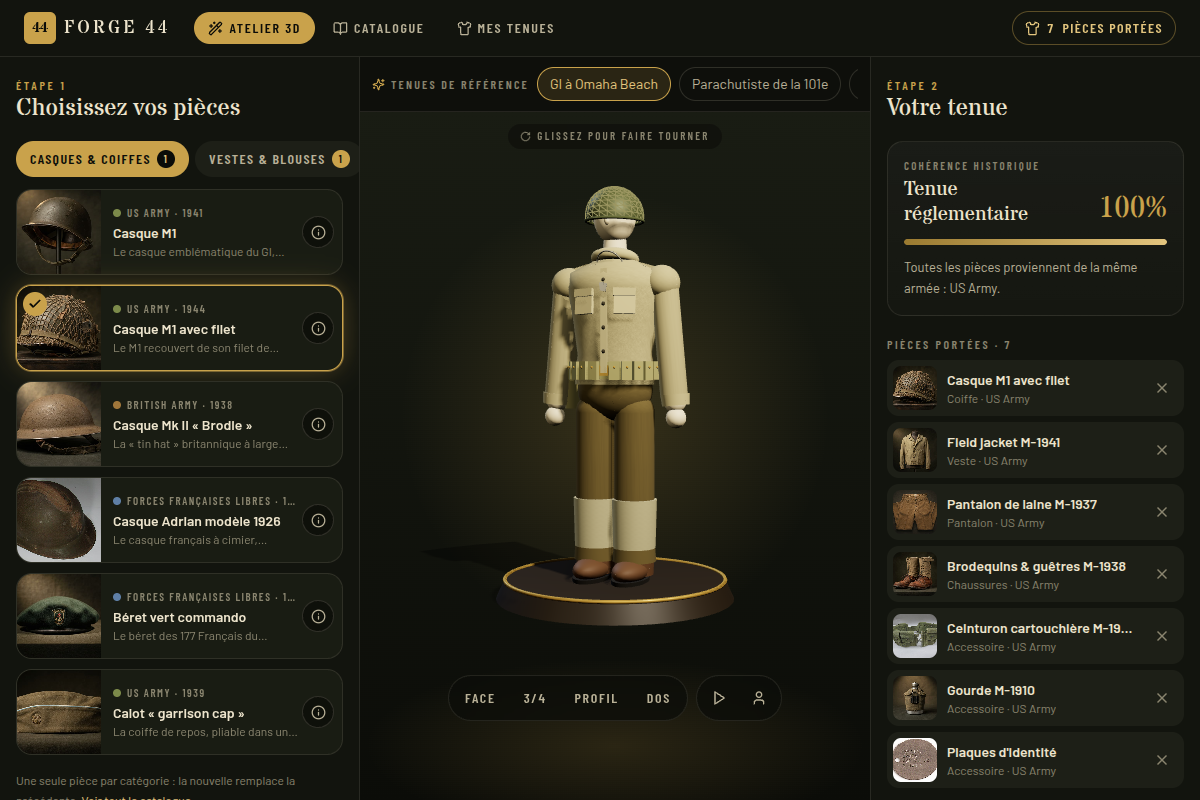Image resolution: width=1200 pixels, height=800 pixels.
Task: Show info for Casque Mk II Brodie
Action: pyautogui.click(x=318, y=424)
